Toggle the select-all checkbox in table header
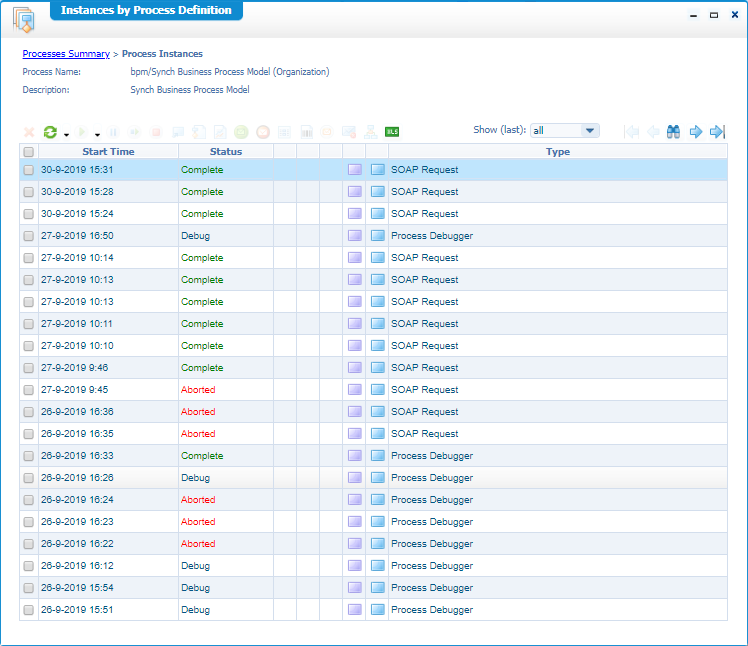 [29, 152]
